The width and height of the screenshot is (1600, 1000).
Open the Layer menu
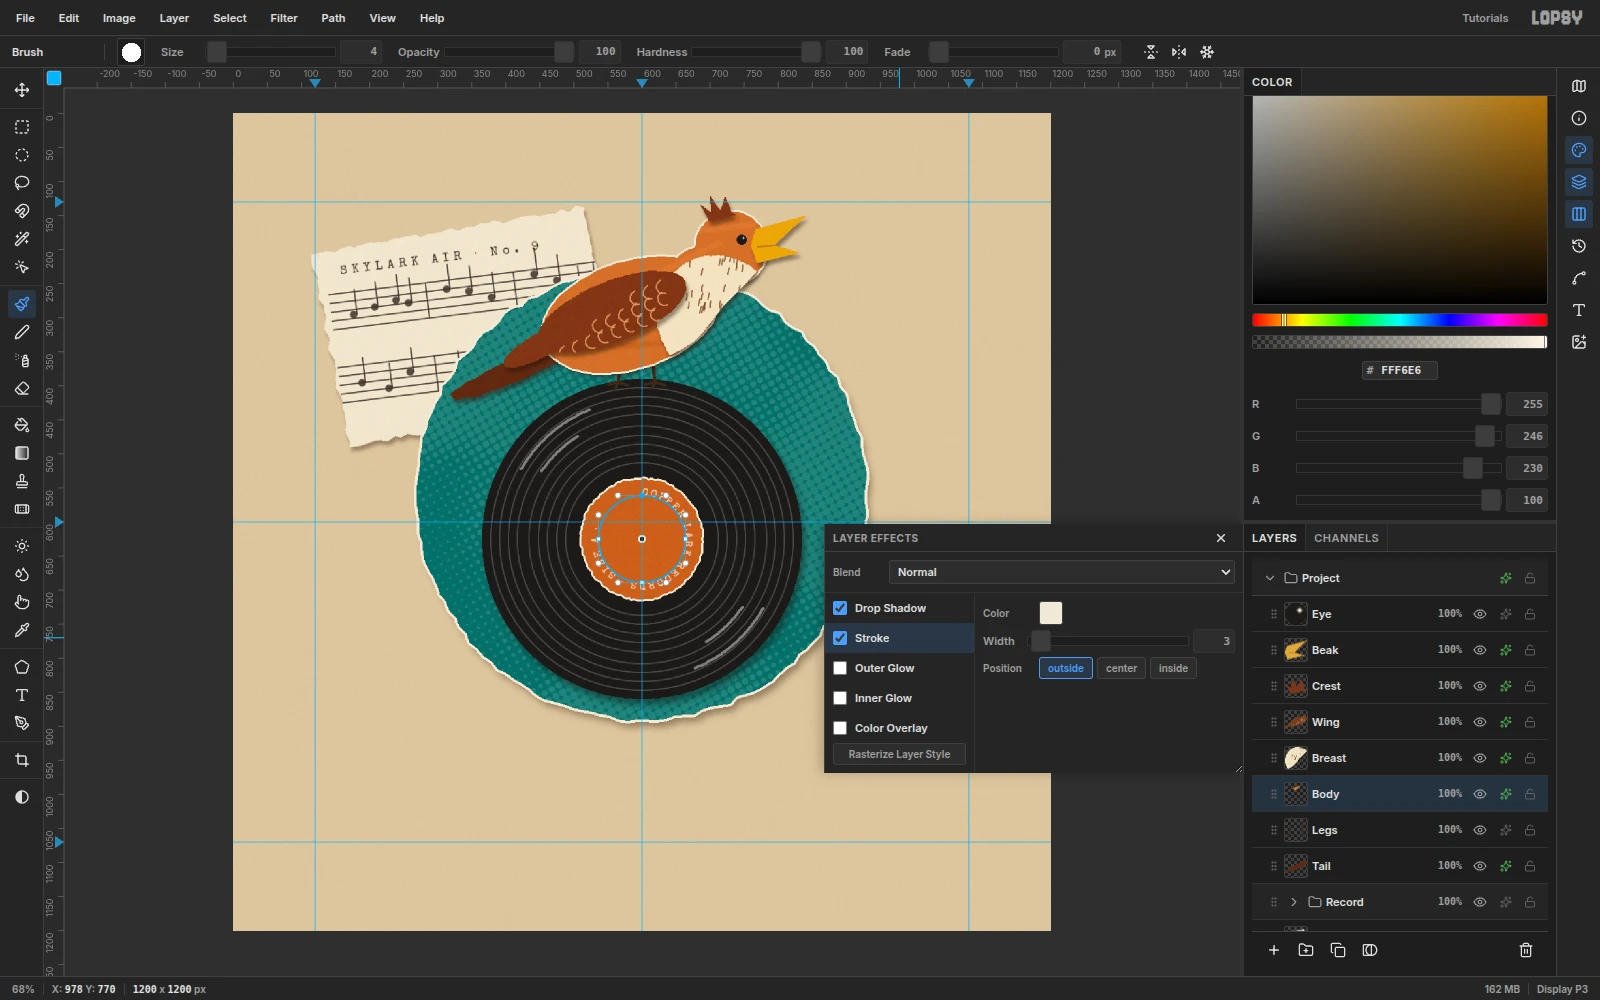click(174, 18)
